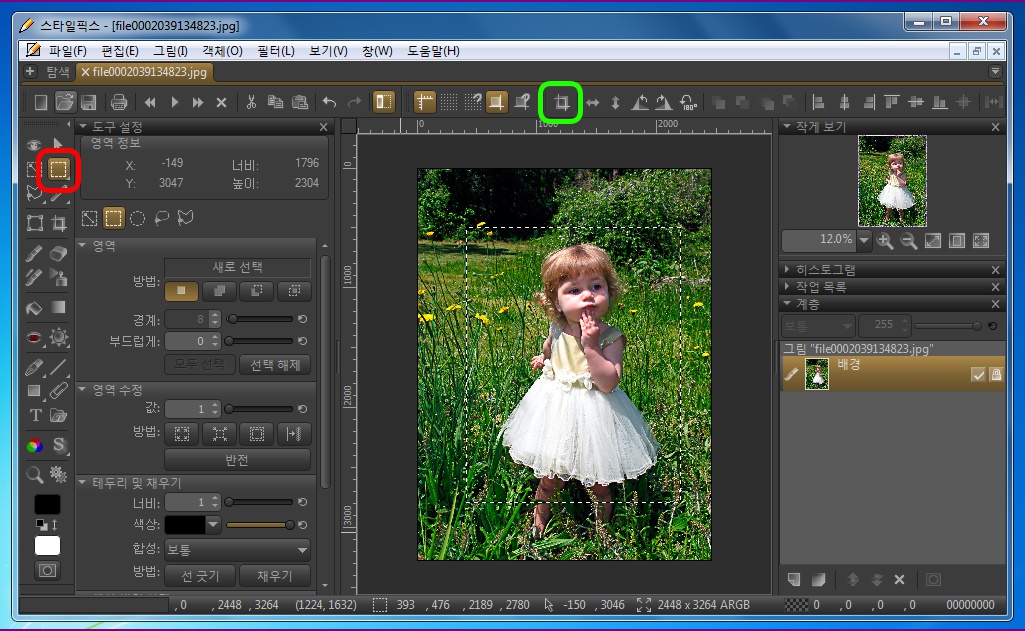Open the 파일(F) menu

(67, 51)
